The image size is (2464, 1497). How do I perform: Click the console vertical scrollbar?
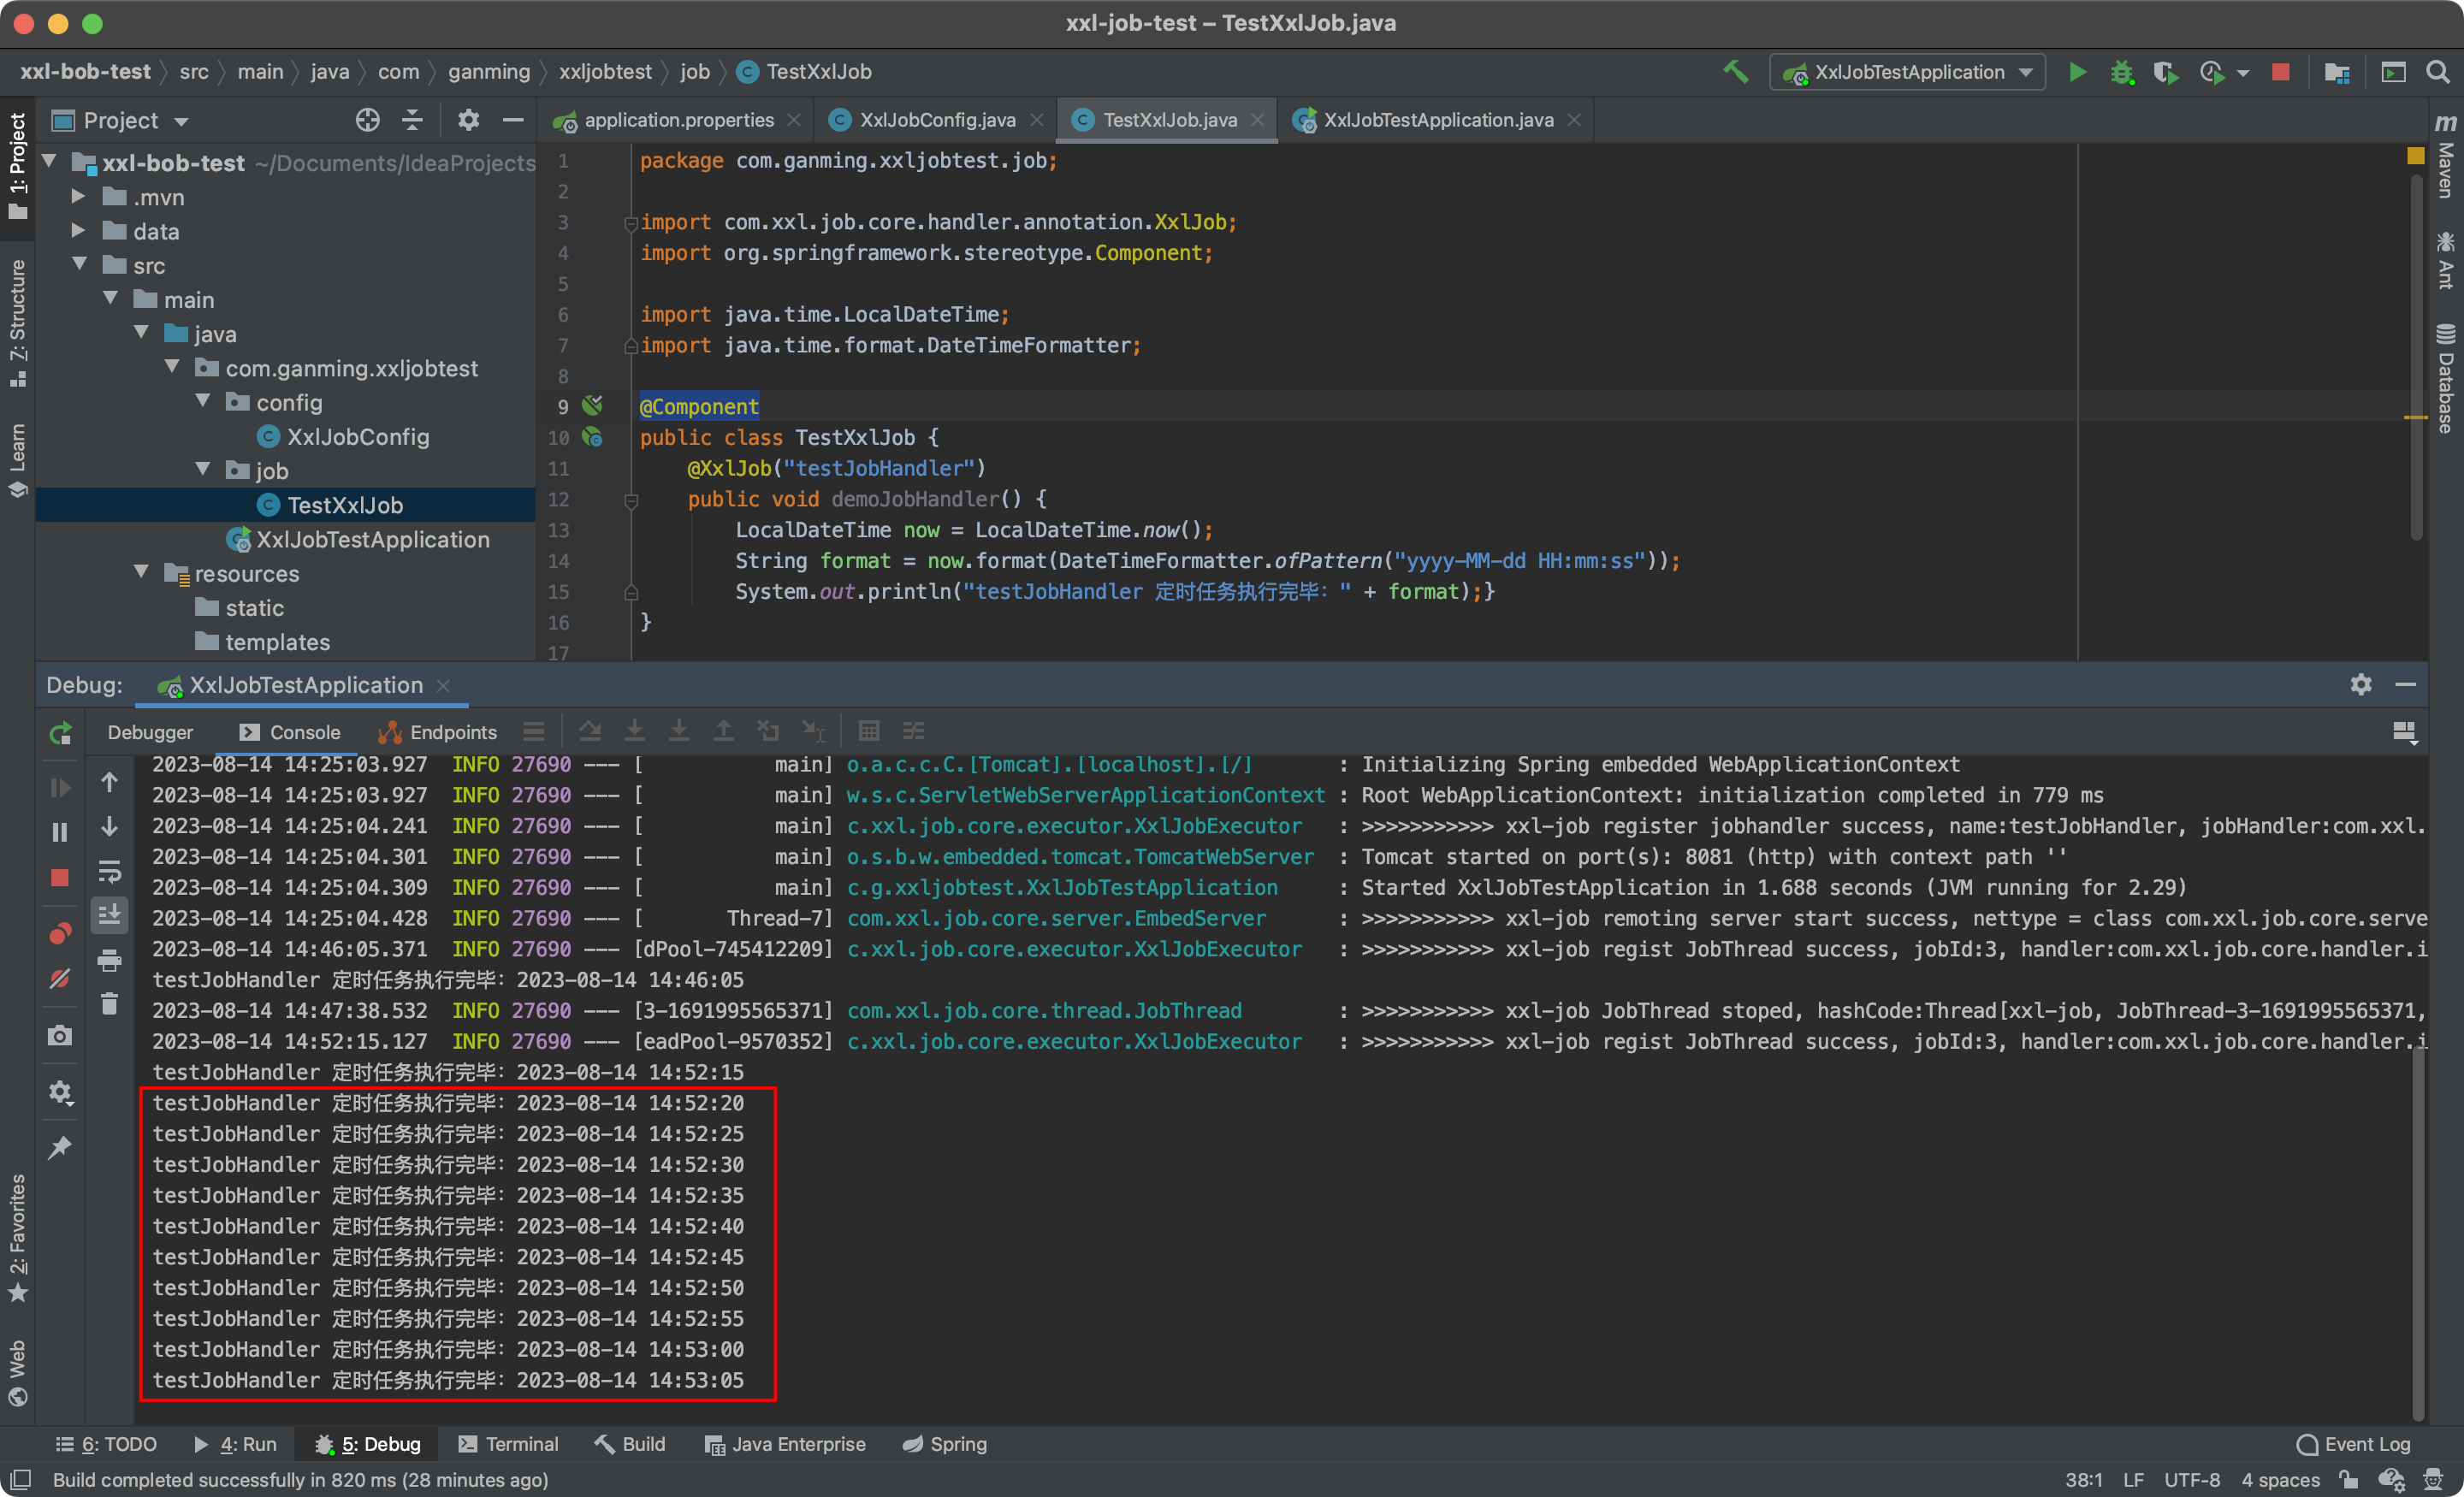tap(2417, 1232)
